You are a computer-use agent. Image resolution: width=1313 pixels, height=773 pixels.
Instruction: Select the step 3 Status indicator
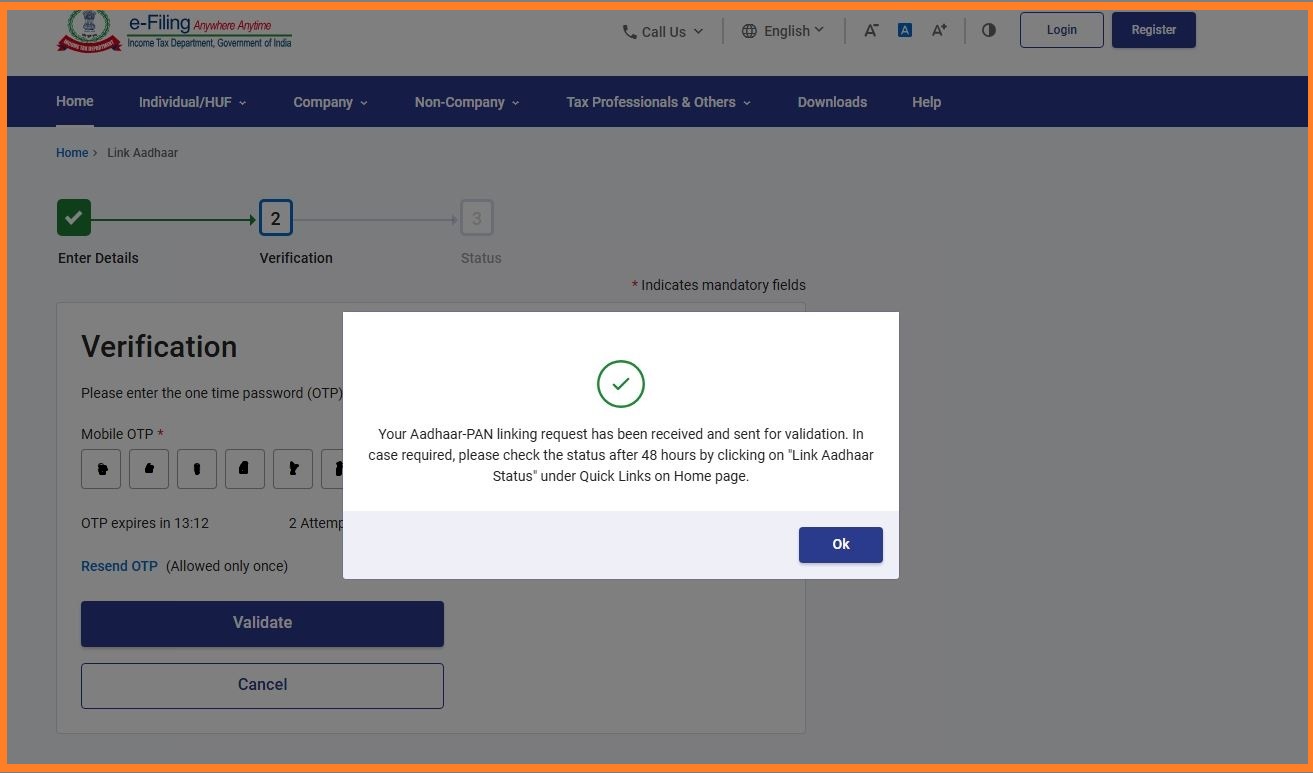[x=477, y=218]
